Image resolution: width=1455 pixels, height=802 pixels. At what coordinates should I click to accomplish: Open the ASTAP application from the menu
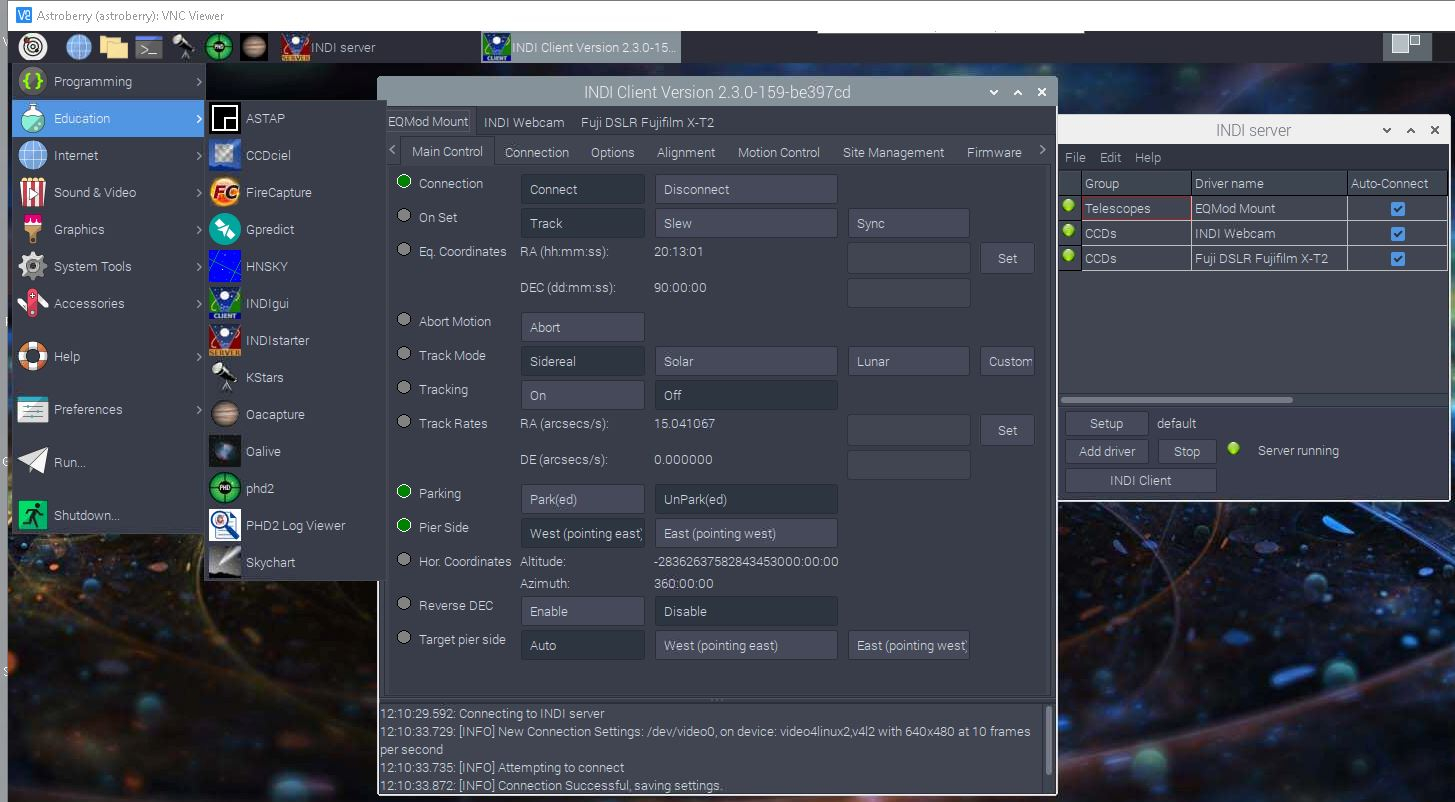[295, 118]
